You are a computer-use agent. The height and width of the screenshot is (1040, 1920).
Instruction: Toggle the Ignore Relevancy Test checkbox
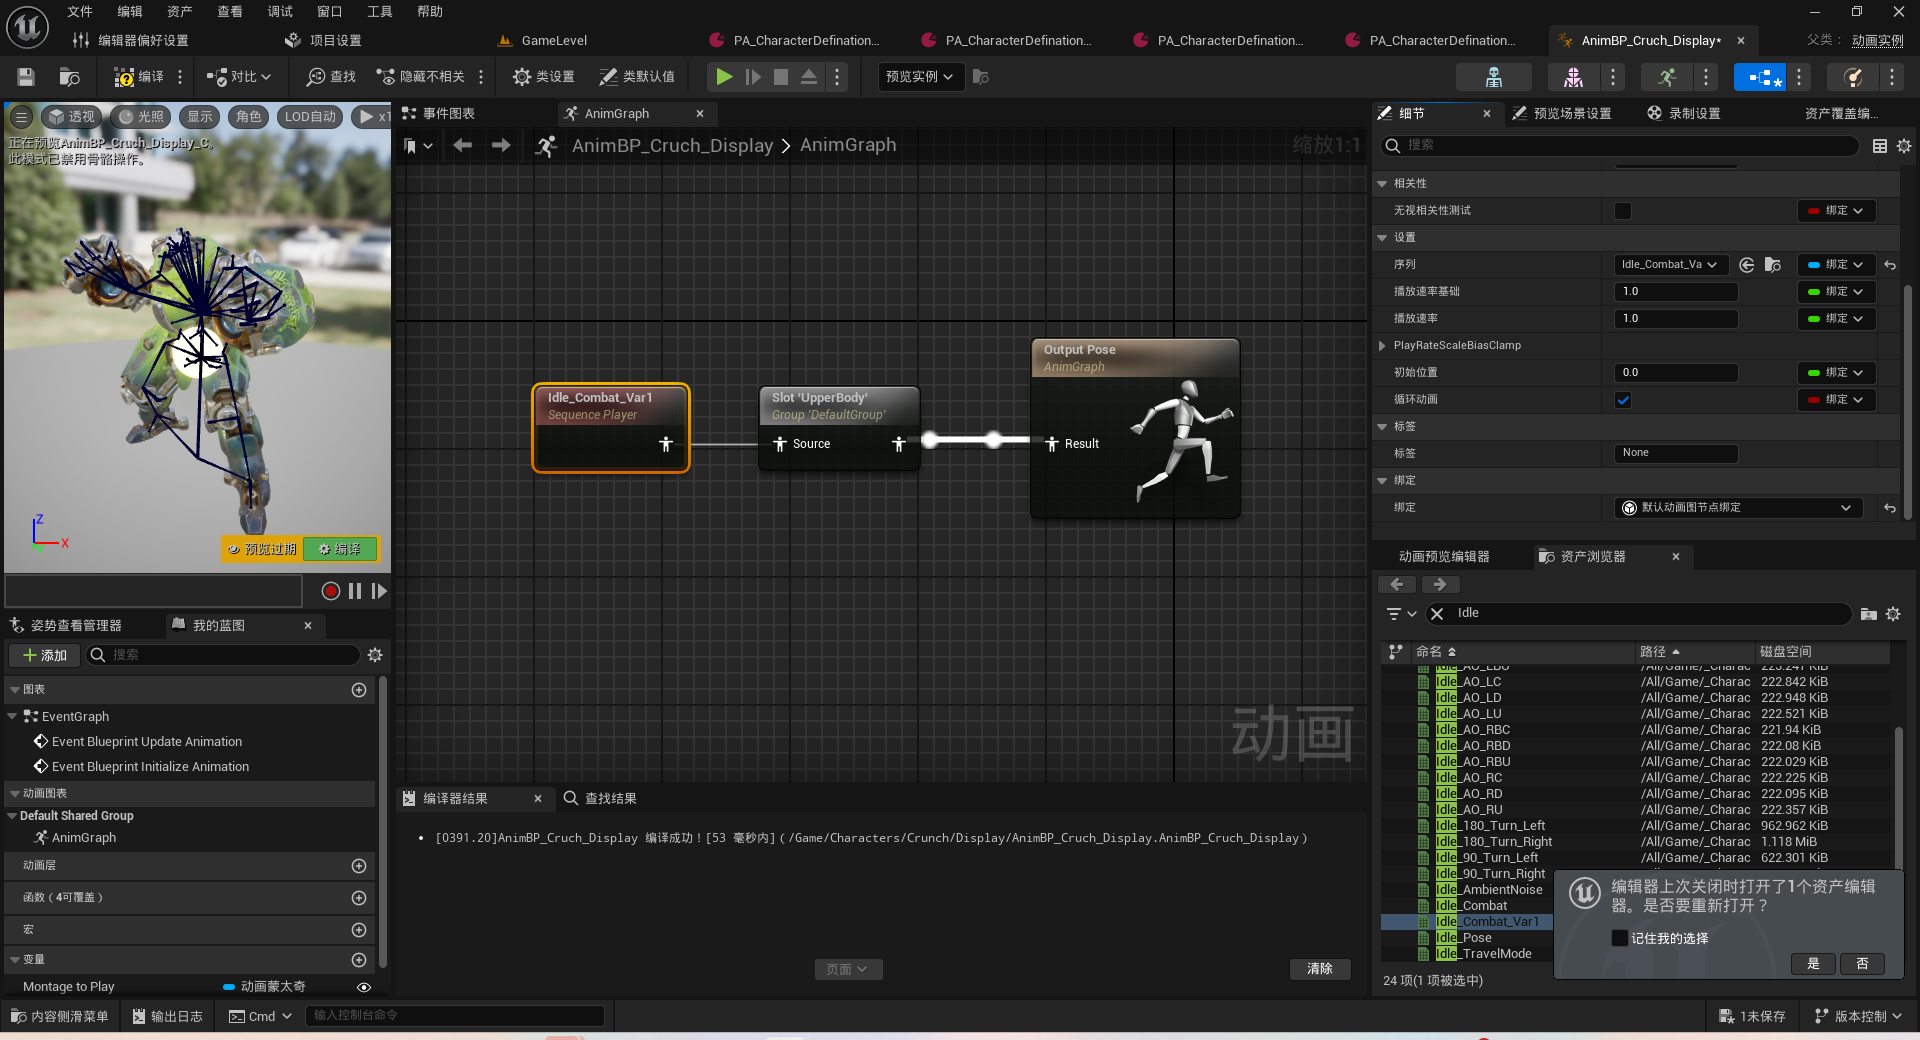(x=1623, y=211)
